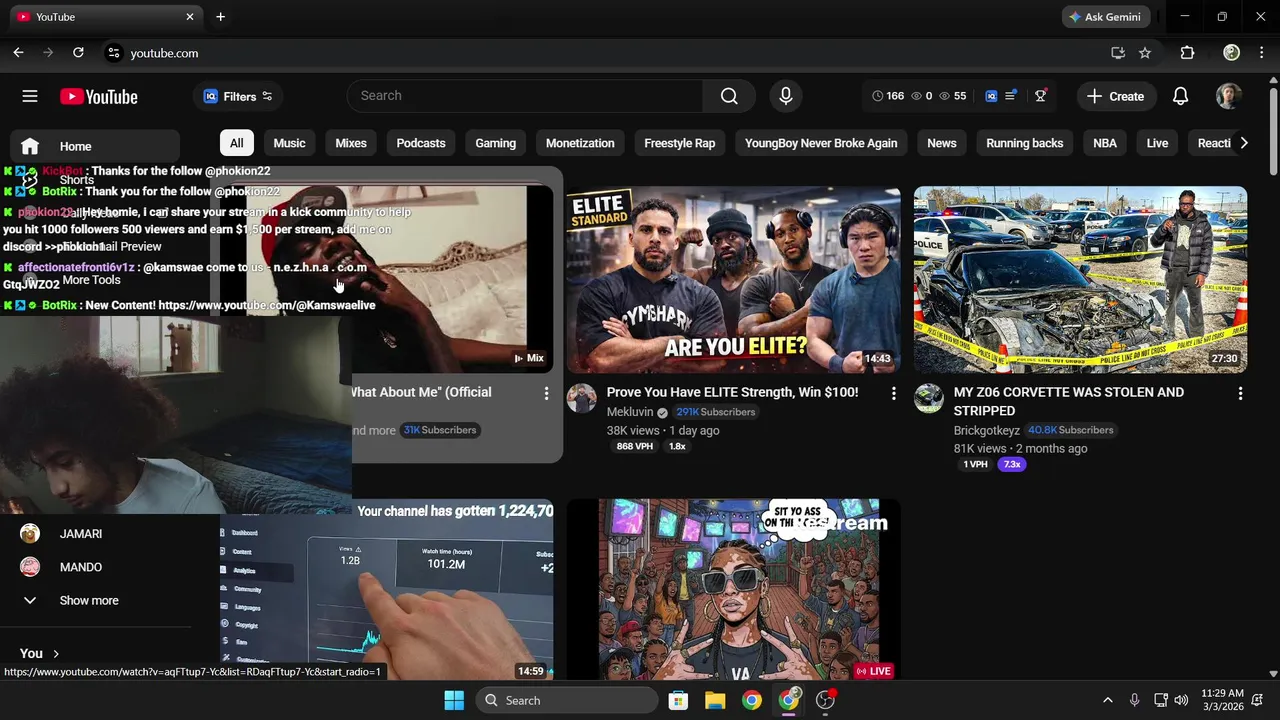Open the blue vidIQ logo beside counters
Screen dimensions: 1280x720
coord(991,96)
